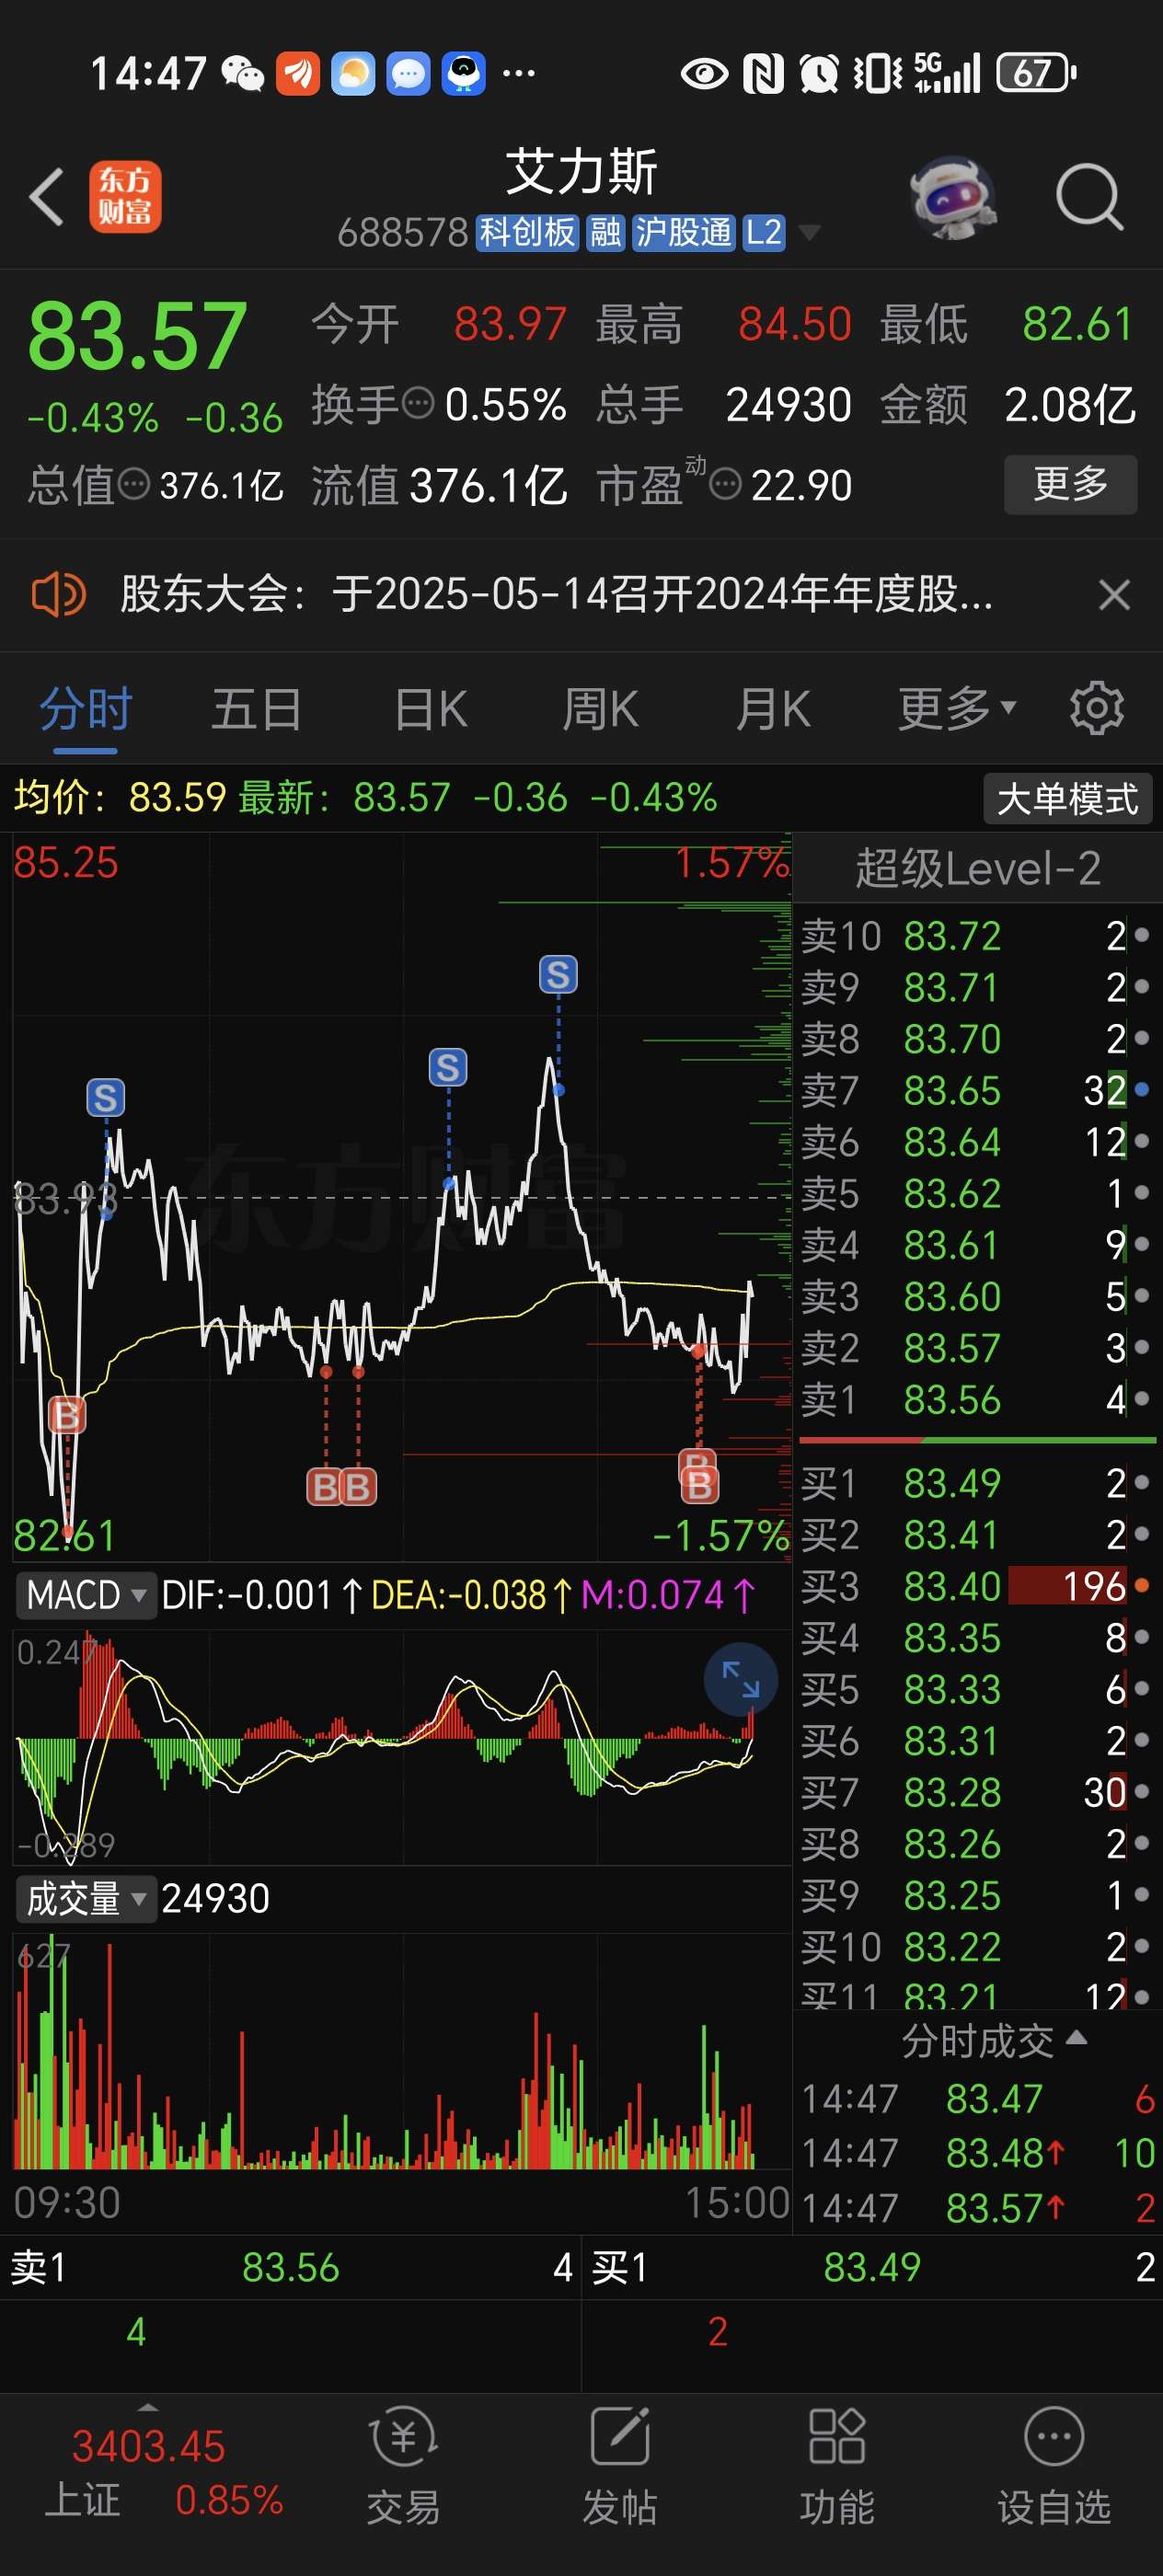This screenshot has width=1163, height=2576.
Task: Select the 卖7 83.65 order row
Action: (977, 1090)
